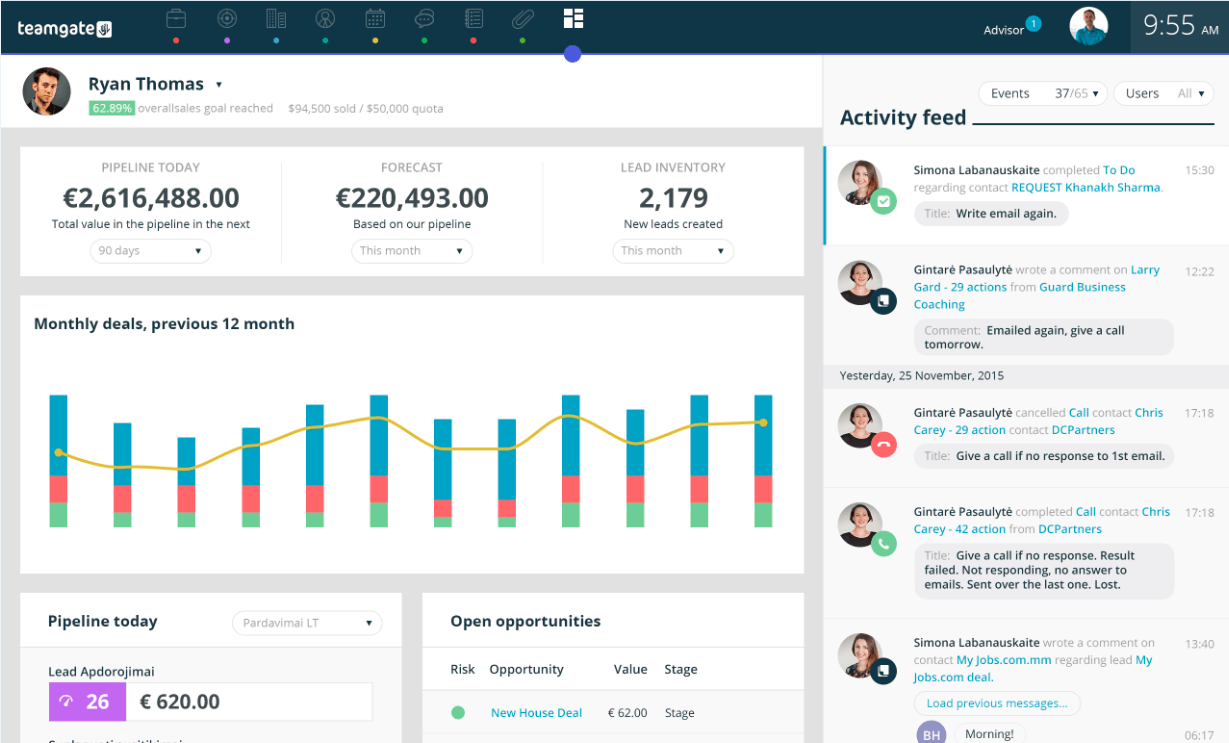Select the dashboard grid icon in navbar
1229x743 pixels.
(572, 18)
